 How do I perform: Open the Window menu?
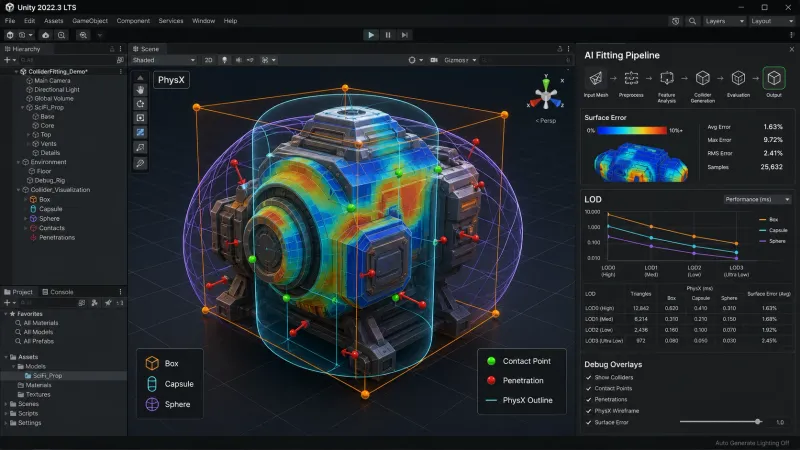coord(204,21)
